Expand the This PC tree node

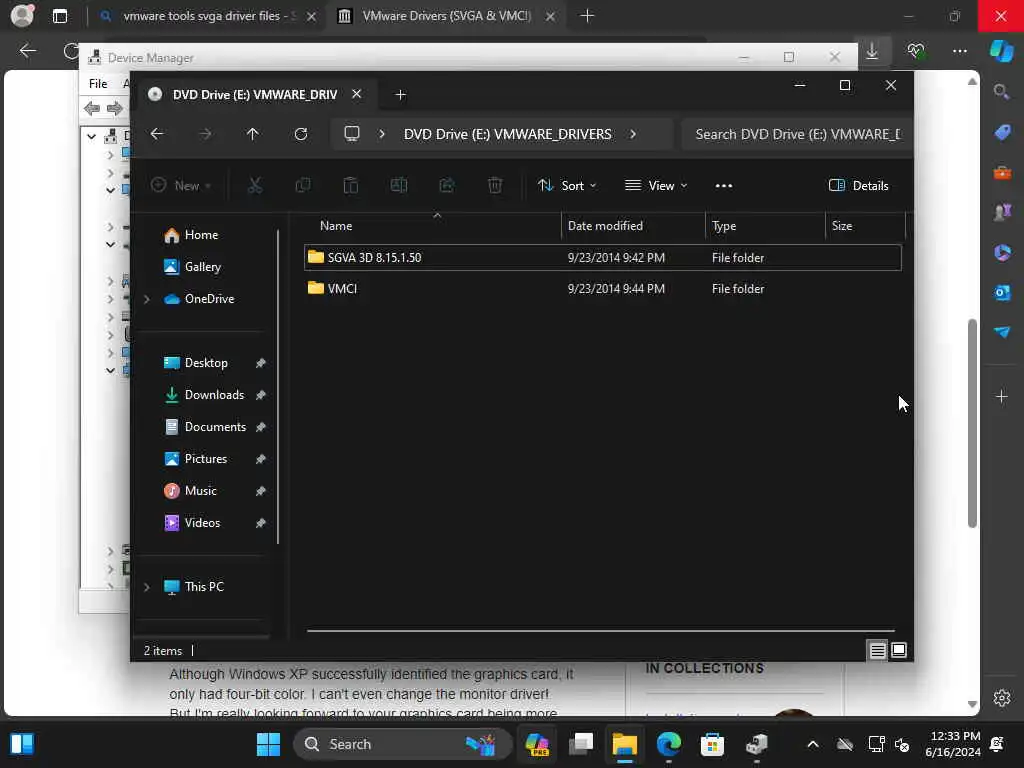[147, 587]
